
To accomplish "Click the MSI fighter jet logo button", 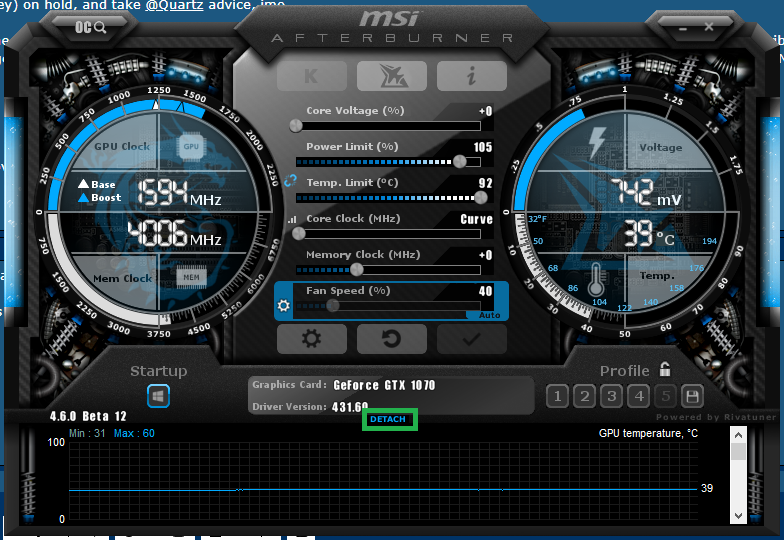I will click(392, 76).
